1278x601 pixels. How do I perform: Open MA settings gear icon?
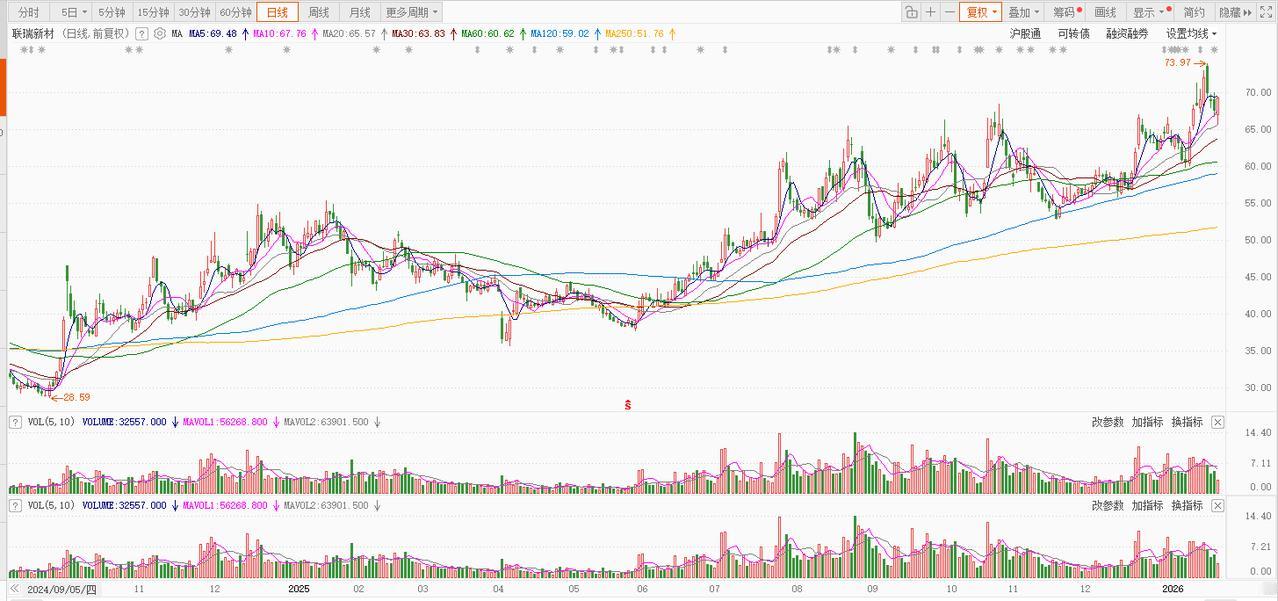click(160, 33)
